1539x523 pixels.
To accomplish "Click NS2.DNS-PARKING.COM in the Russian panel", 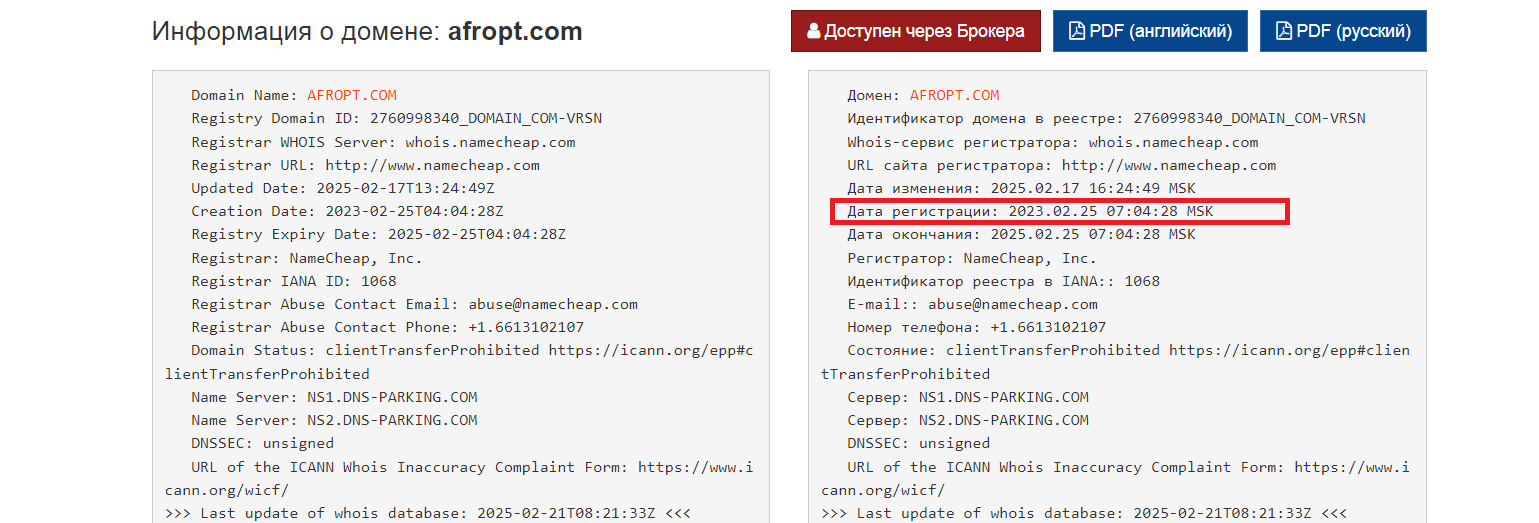I will click(1004, 420).
